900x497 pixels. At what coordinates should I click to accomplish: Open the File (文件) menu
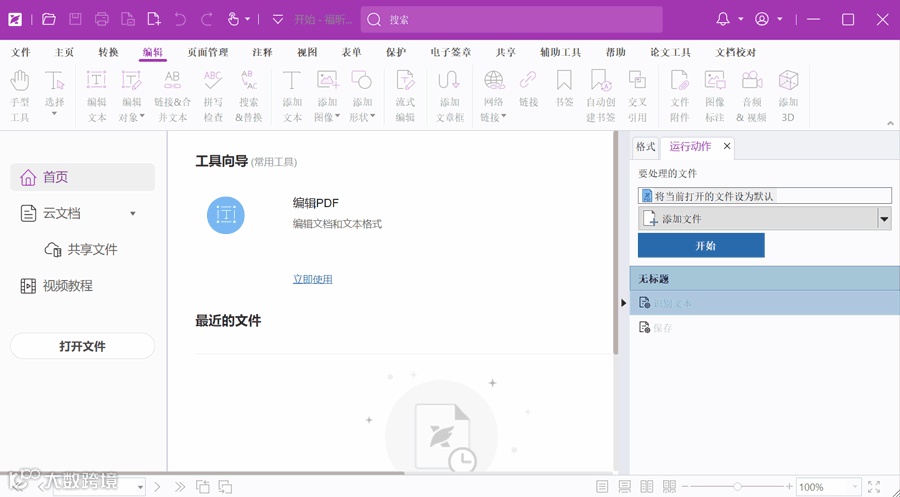point(21,52)
